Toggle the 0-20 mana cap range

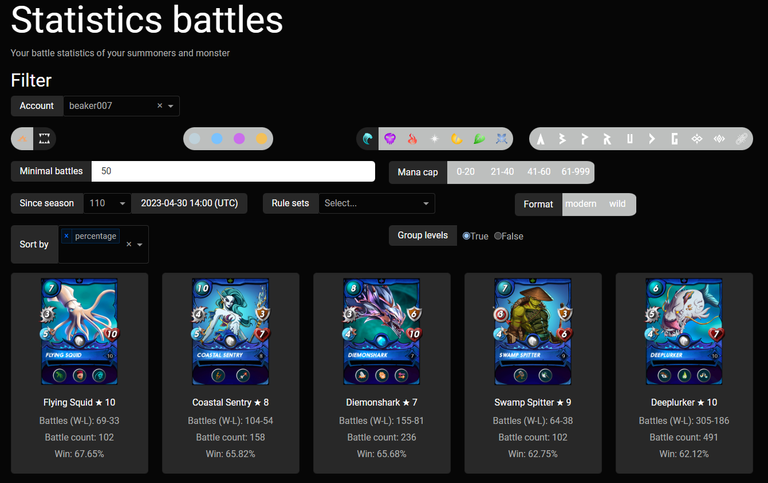click(465, 172)
